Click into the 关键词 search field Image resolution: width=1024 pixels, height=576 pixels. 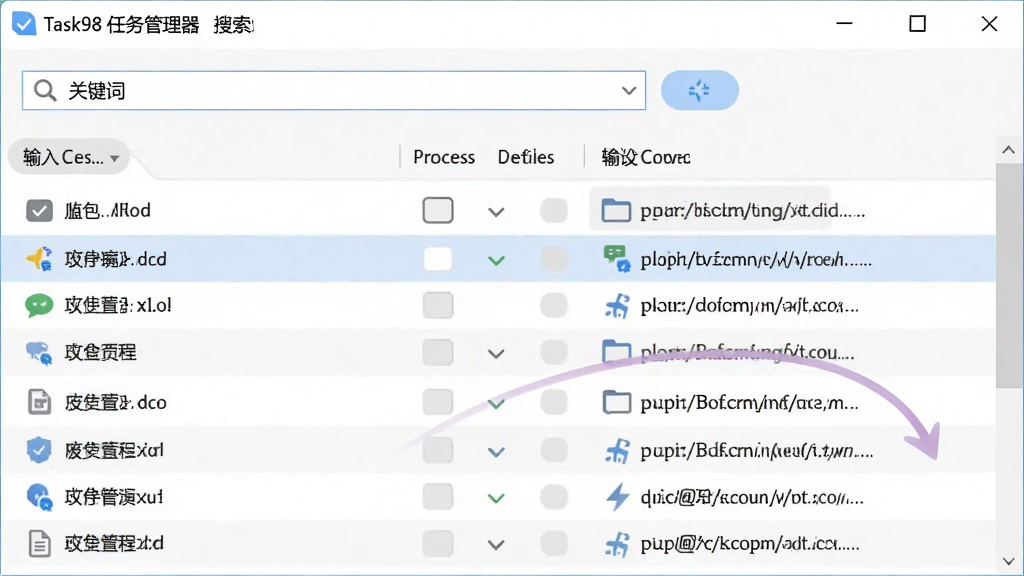point(334,90)
